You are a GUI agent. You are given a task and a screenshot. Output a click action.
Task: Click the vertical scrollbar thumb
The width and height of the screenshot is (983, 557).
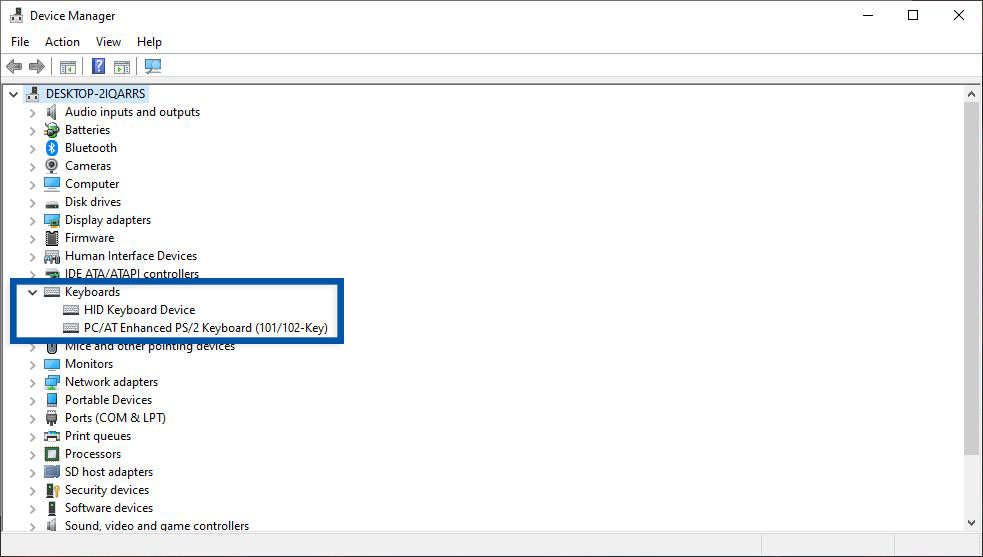click(x=972, y=278)
